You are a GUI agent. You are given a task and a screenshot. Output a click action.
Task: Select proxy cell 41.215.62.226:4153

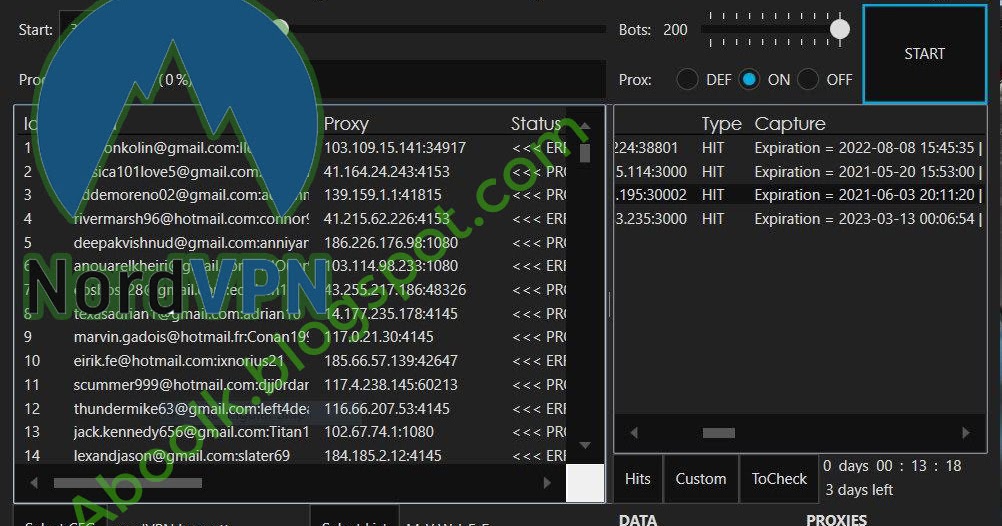pos(387,219)
